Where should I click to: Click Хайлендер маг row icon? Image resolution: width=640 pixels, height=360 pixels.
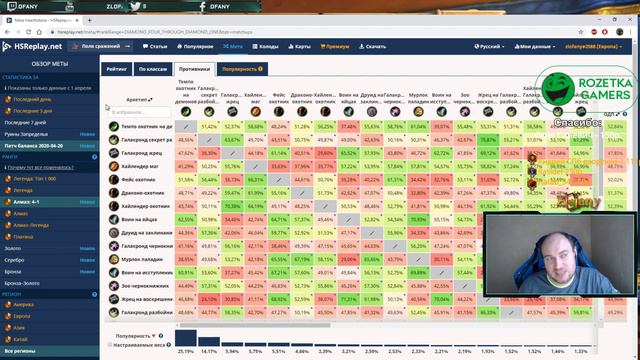(x=113, y=166)
